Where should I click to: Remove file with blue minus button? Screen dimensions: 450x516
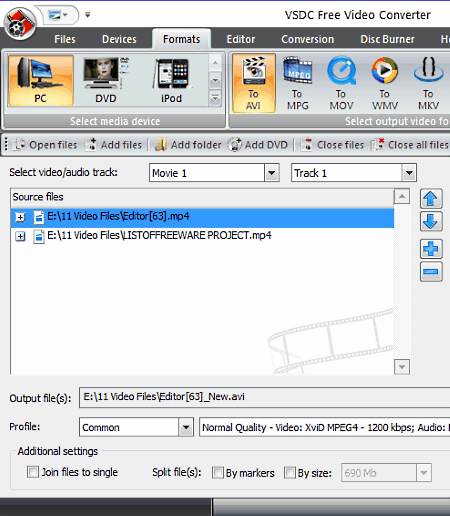[431, 271]
